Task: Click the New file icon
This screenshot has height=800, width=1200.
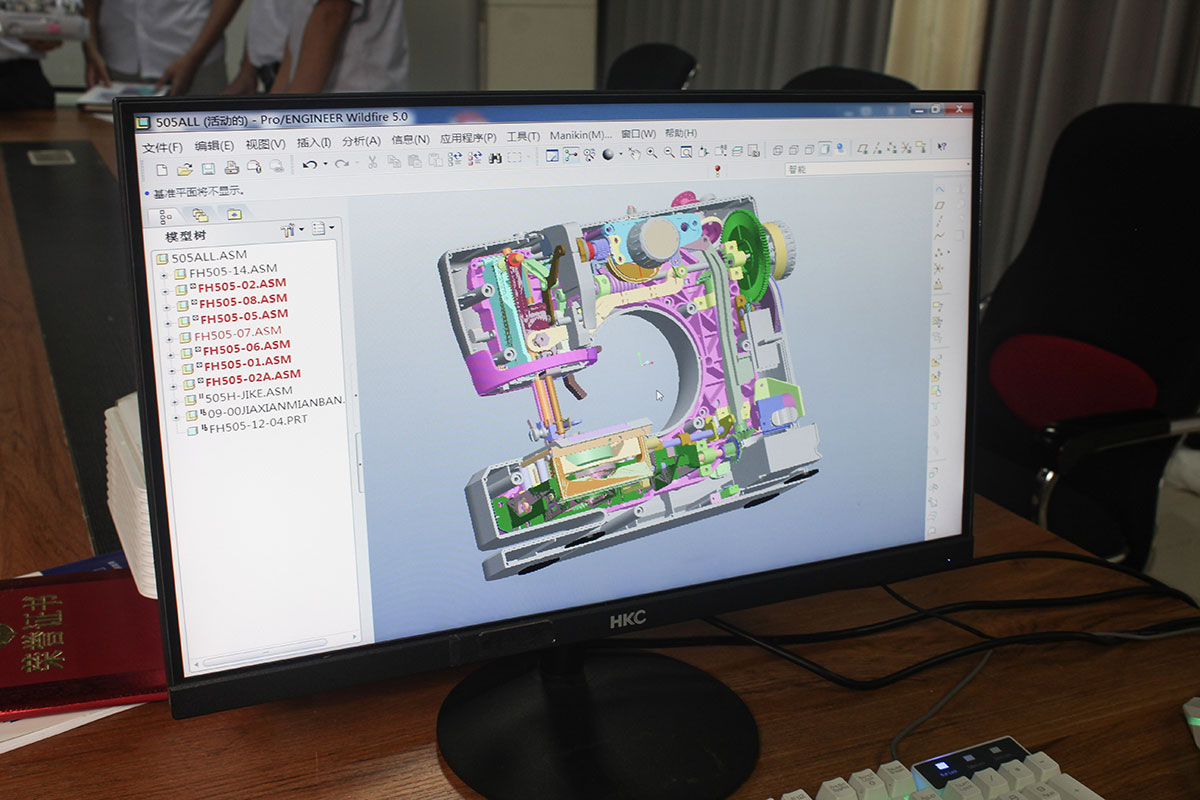Action: click(x=161, y=168)
